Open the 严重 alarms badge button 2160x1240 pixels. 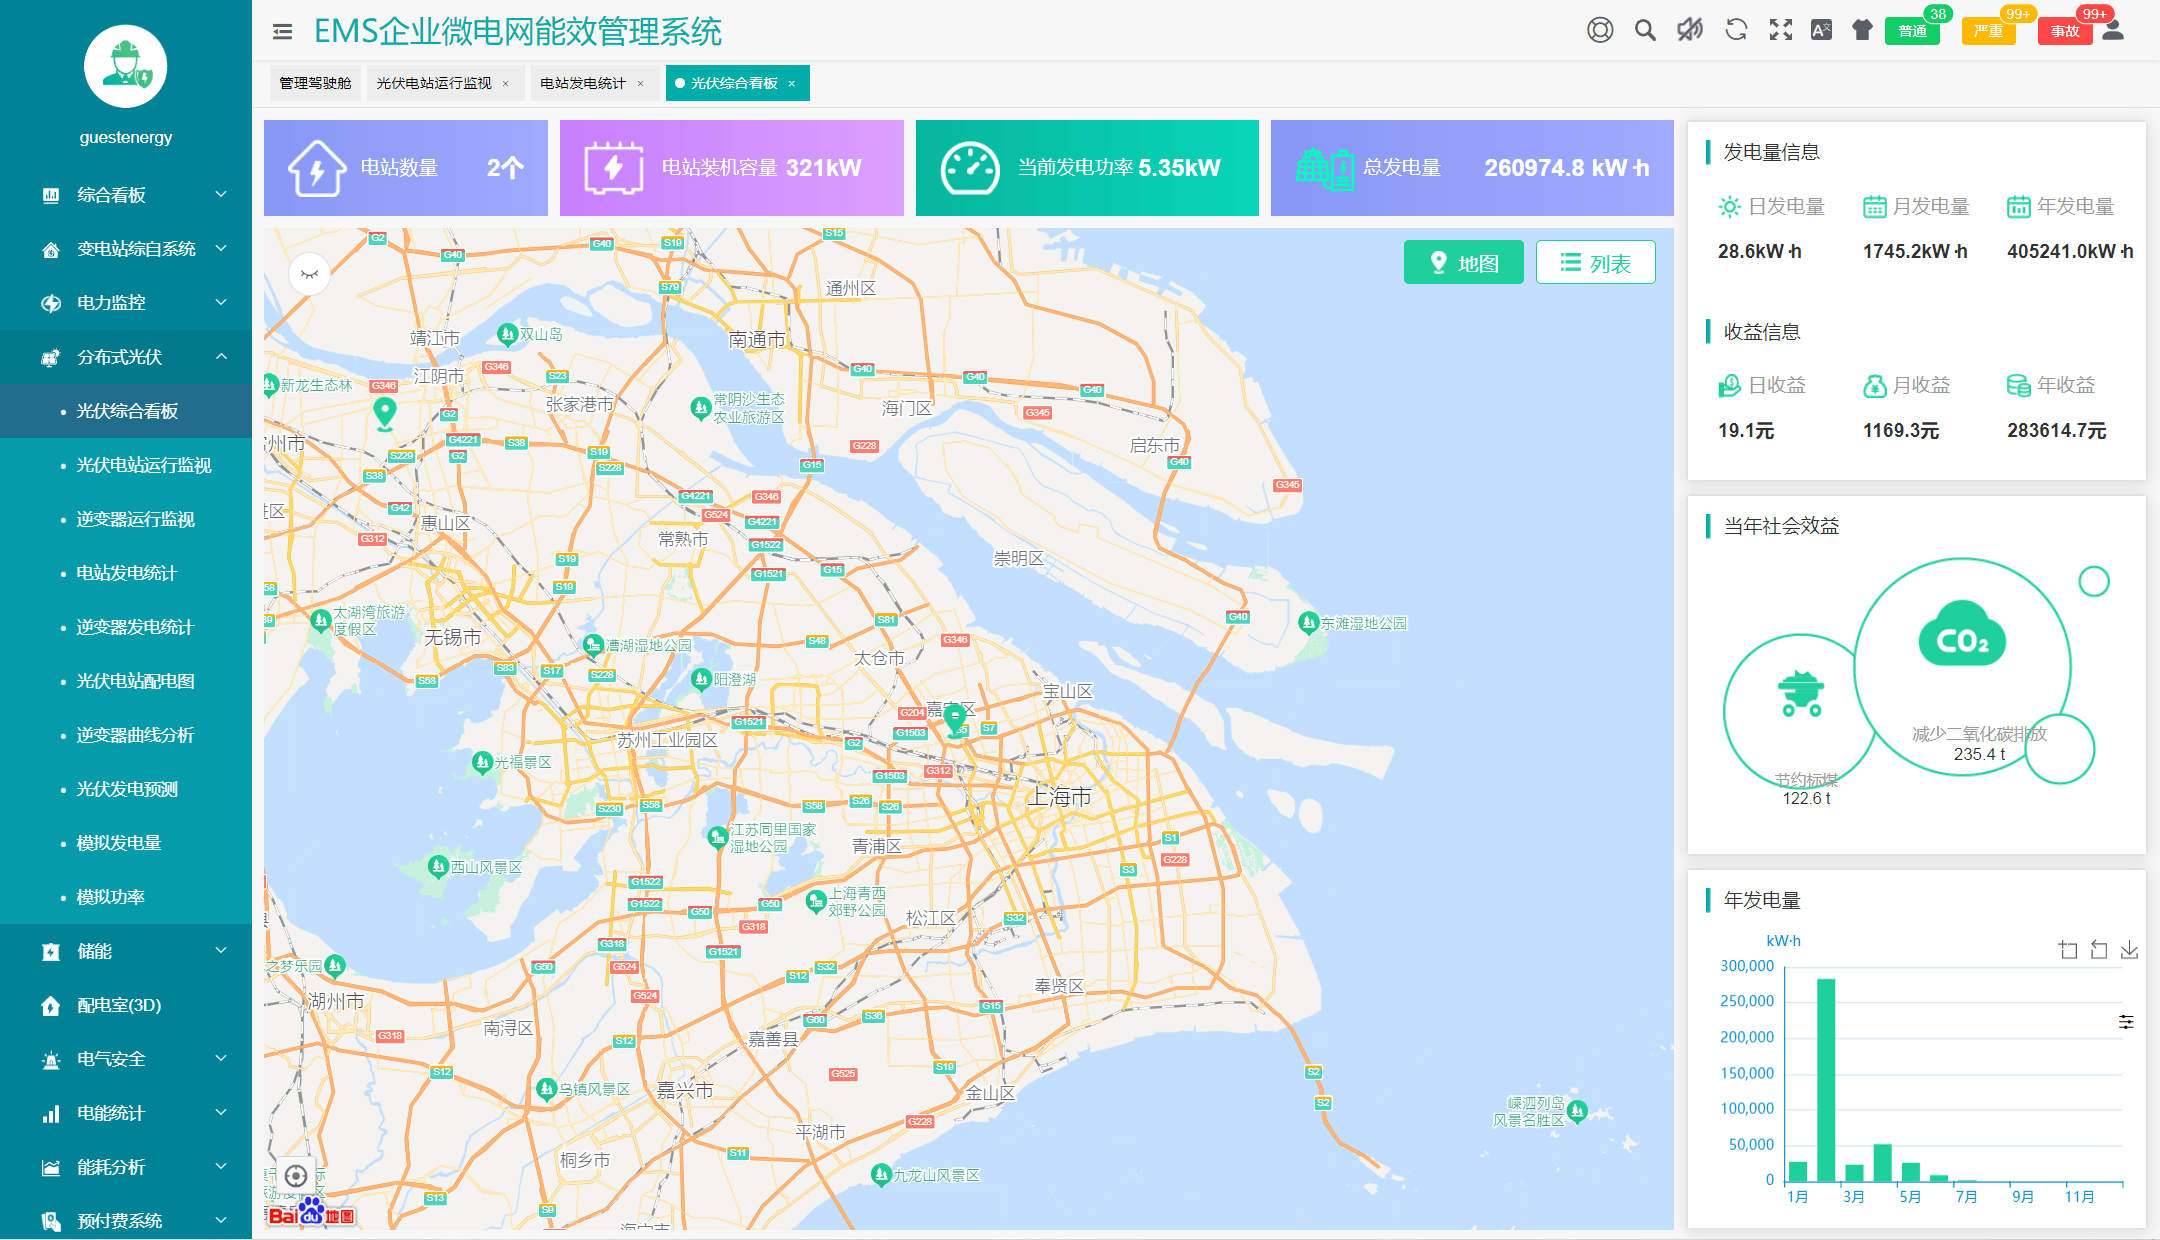[x=1988, y=31]
